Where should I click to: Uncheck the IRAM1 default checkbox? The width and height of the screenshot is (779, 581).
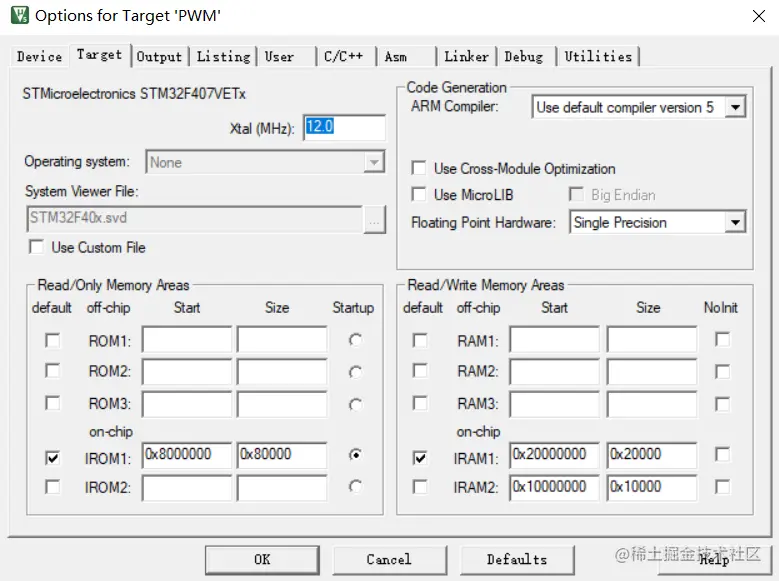[420, 458]
